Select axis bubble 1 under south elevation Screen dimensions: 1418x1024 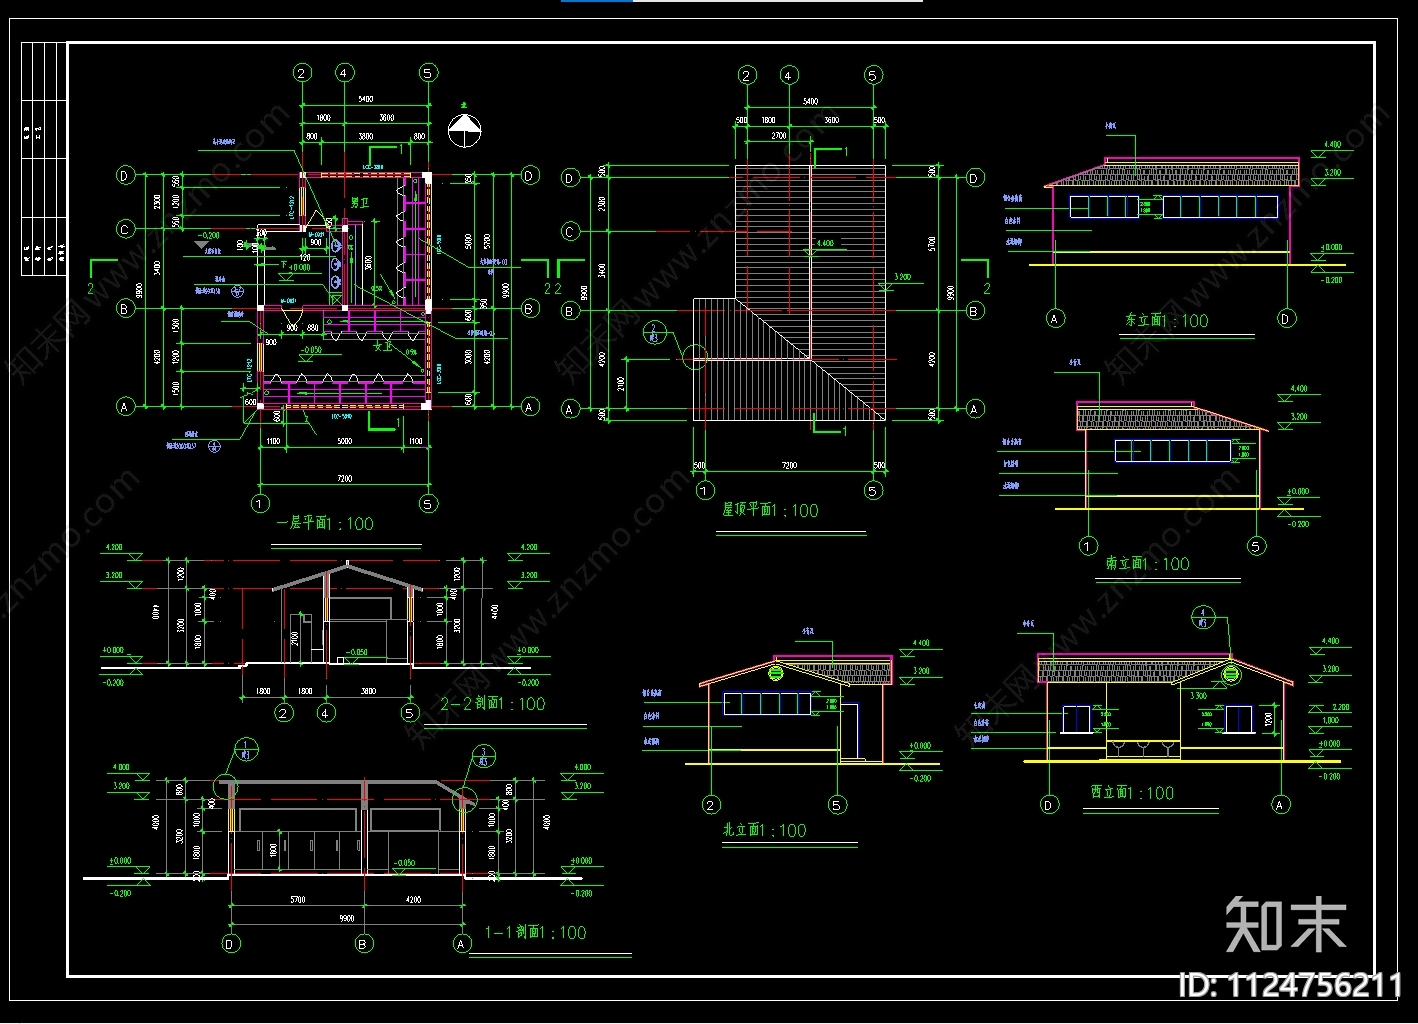[1088, 546]
